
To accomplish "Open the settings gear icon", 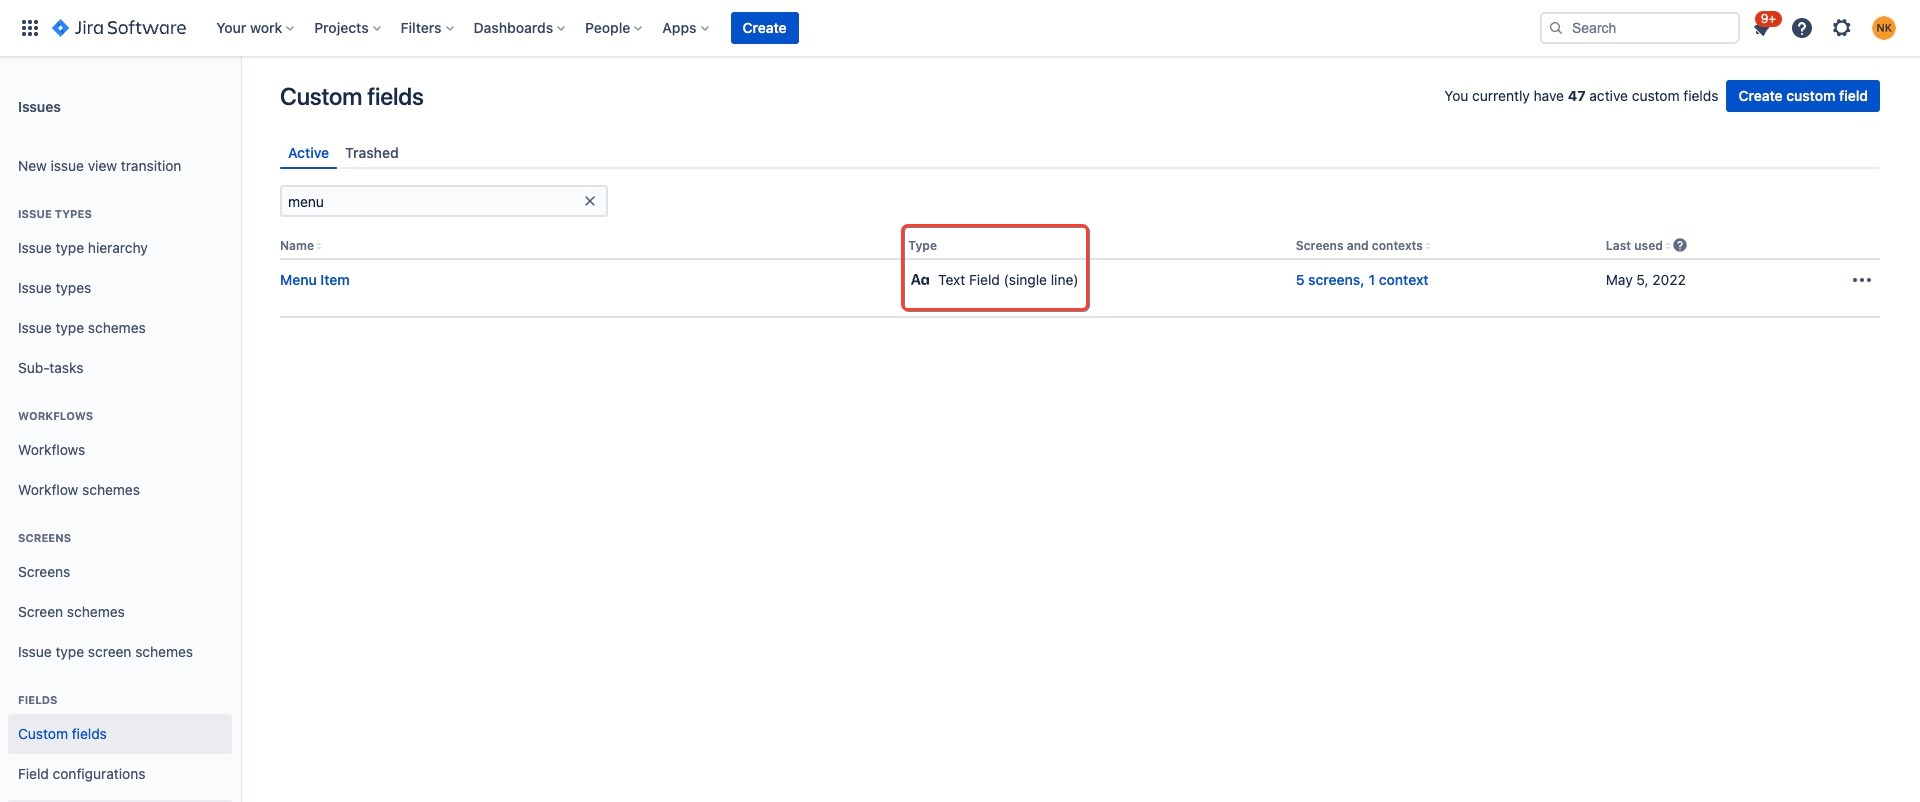I will [x=1842, y=28].
